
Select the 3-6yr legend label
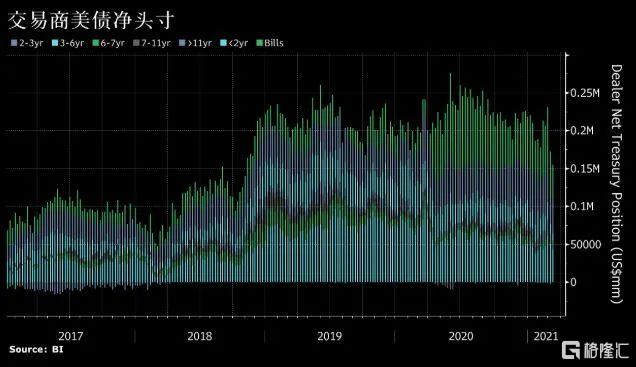72,43
